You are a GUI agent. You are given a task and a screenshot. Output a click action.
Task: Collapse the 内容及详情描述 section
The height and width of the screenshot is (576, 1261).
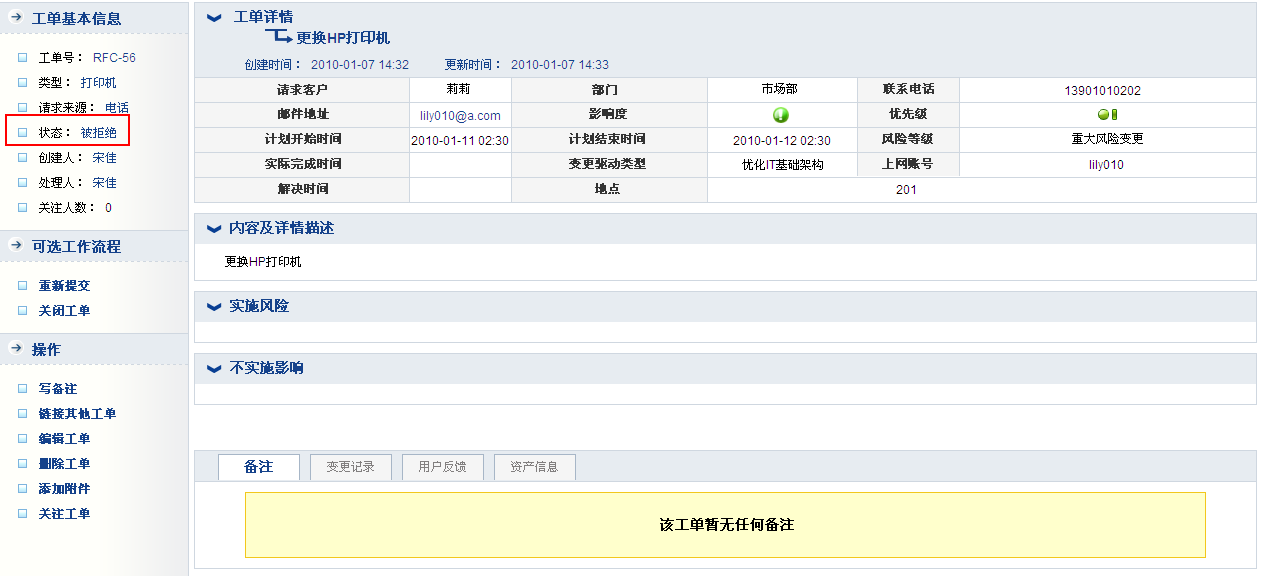(213, 229)
